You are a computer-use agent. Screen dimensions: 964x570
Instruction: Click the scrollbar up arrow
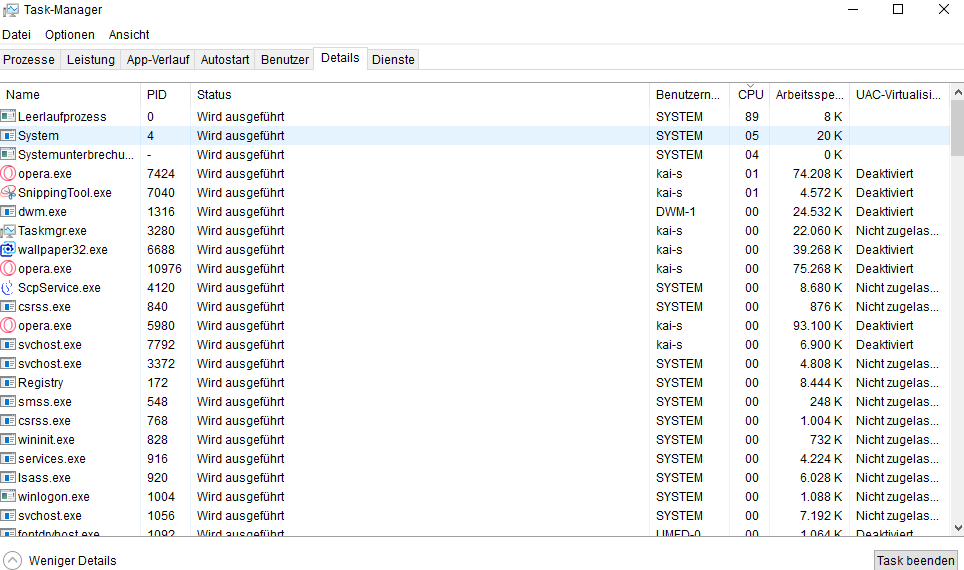[957, 92]
